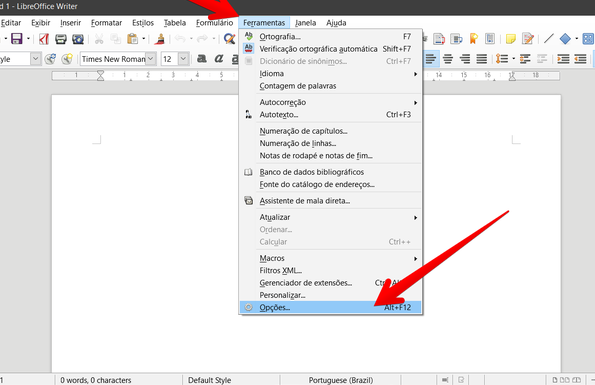Open the line spacing dropdown arrow

tap(513, 59)
